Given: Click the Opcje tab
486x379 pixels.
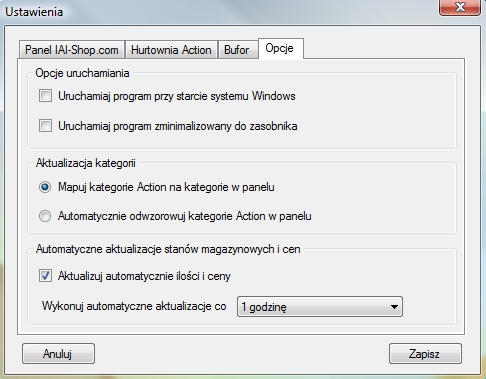Looking at the screenshot, I should pyautogui.click(x=280, y=48).
